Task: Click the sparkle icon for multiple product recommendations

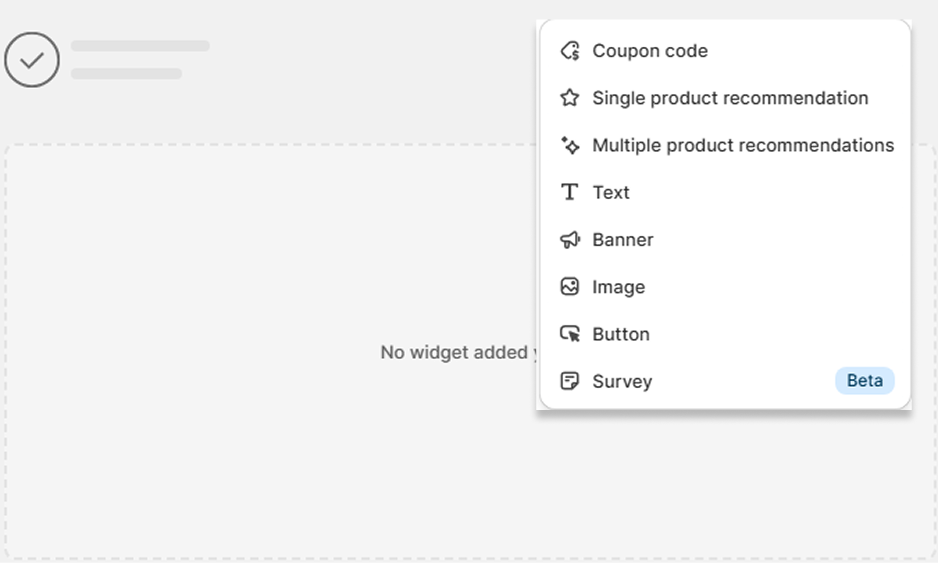Action: point(570,145)
